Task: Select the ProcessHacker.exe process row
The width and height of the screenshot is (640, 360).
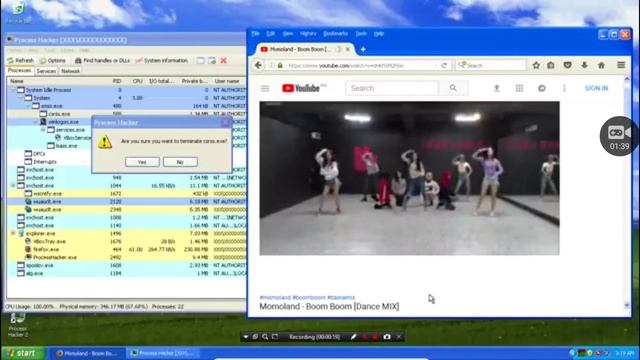Action: tap(127, 257)
